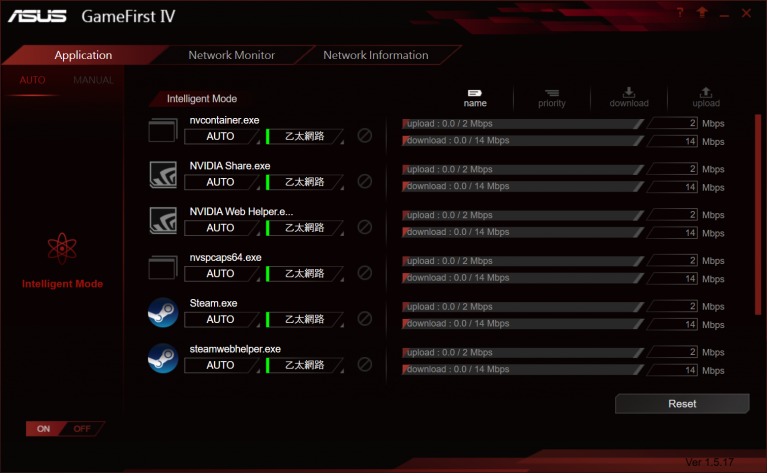
Task: Click the NVIDIA Share.exe process name
Action: click(230, 166)
